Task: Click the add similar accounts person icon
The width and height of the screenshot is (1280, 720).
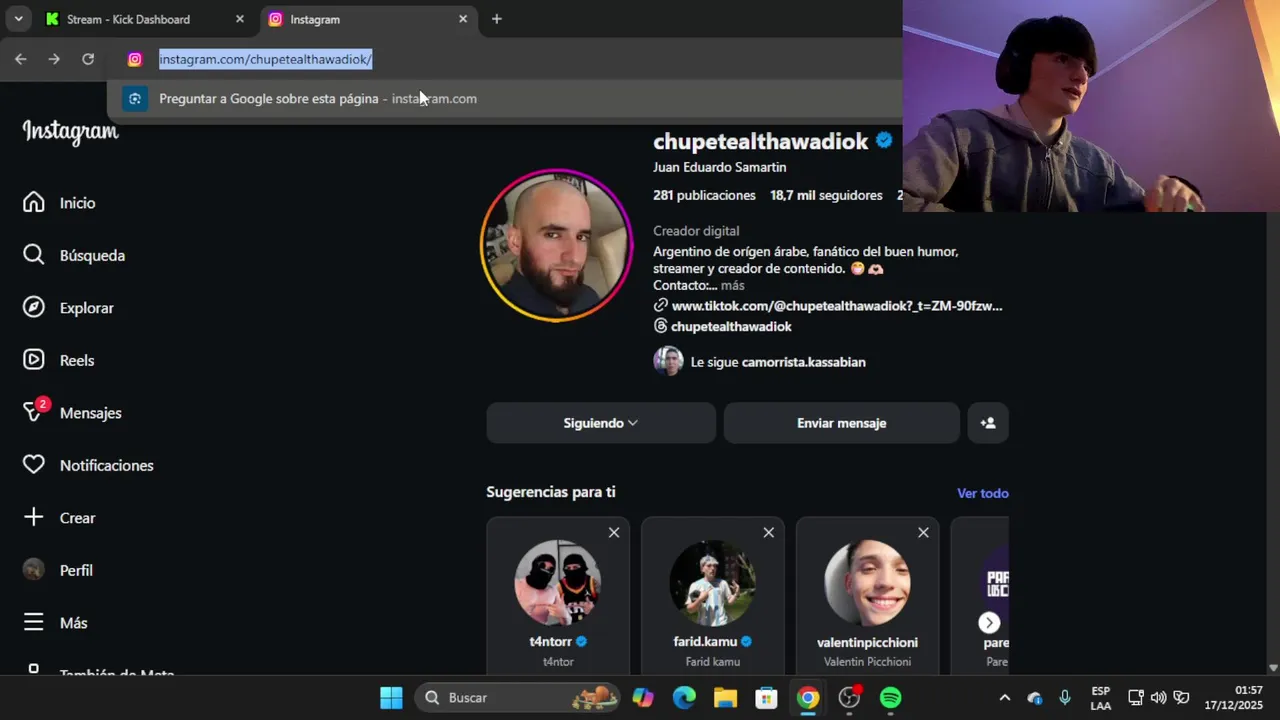Action: (x=988, y=423)
